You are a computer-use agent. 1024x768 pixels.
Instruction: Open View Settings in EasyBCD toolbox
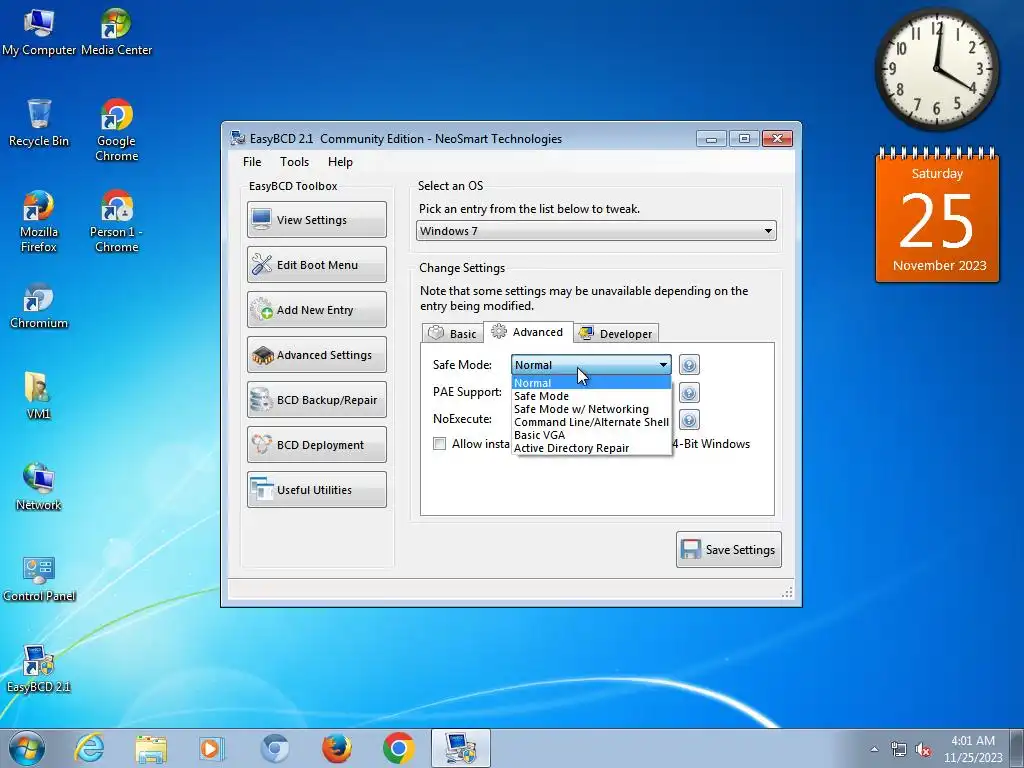(317, 219)
